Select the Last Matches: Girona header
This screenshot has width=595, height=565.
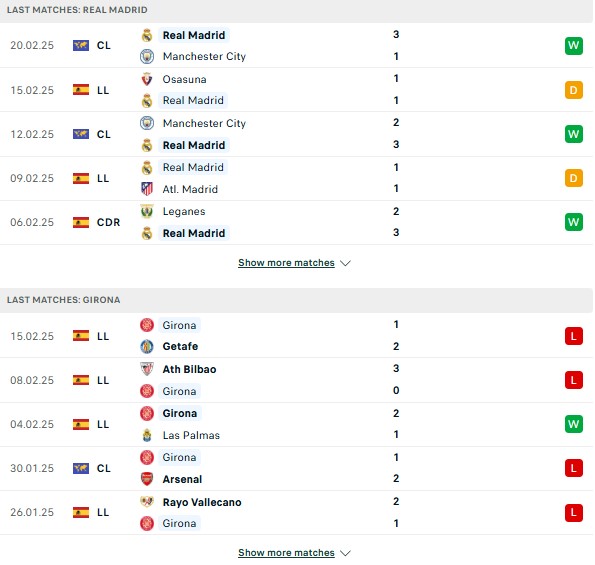coord(296,300)
